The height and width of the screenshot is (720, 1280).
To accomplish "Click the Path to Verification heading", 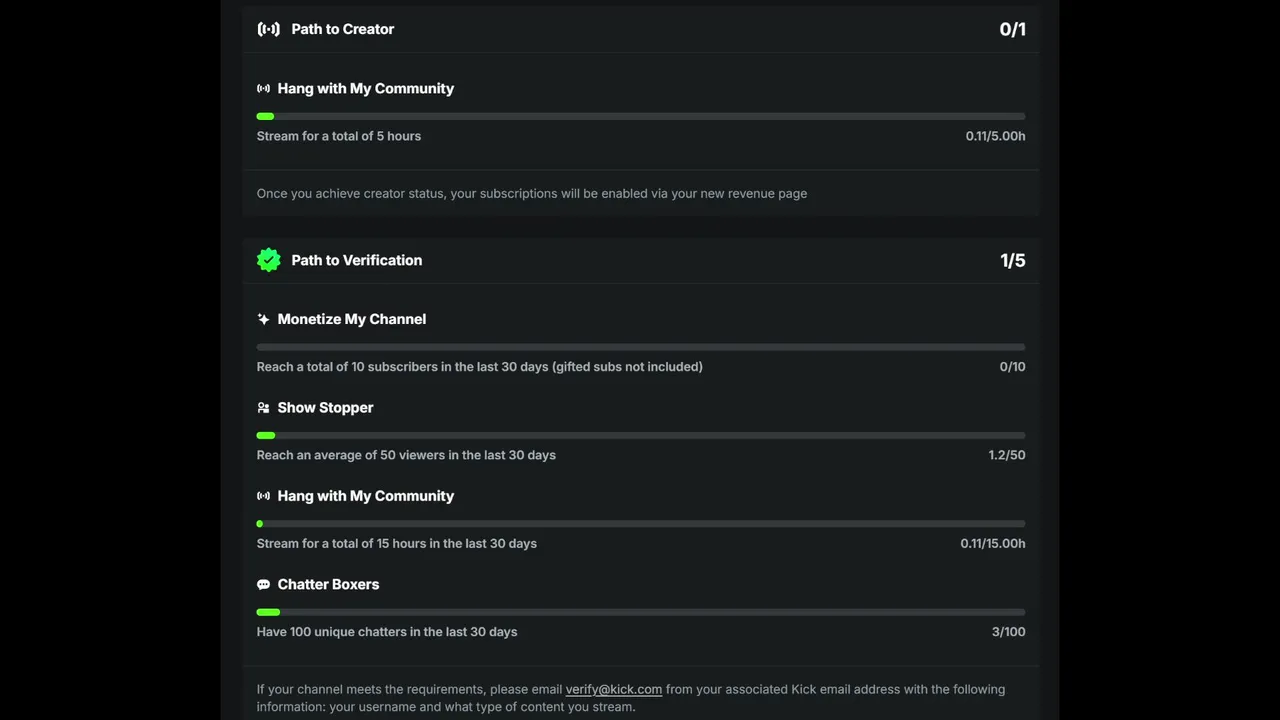I will tap(357, 260).
